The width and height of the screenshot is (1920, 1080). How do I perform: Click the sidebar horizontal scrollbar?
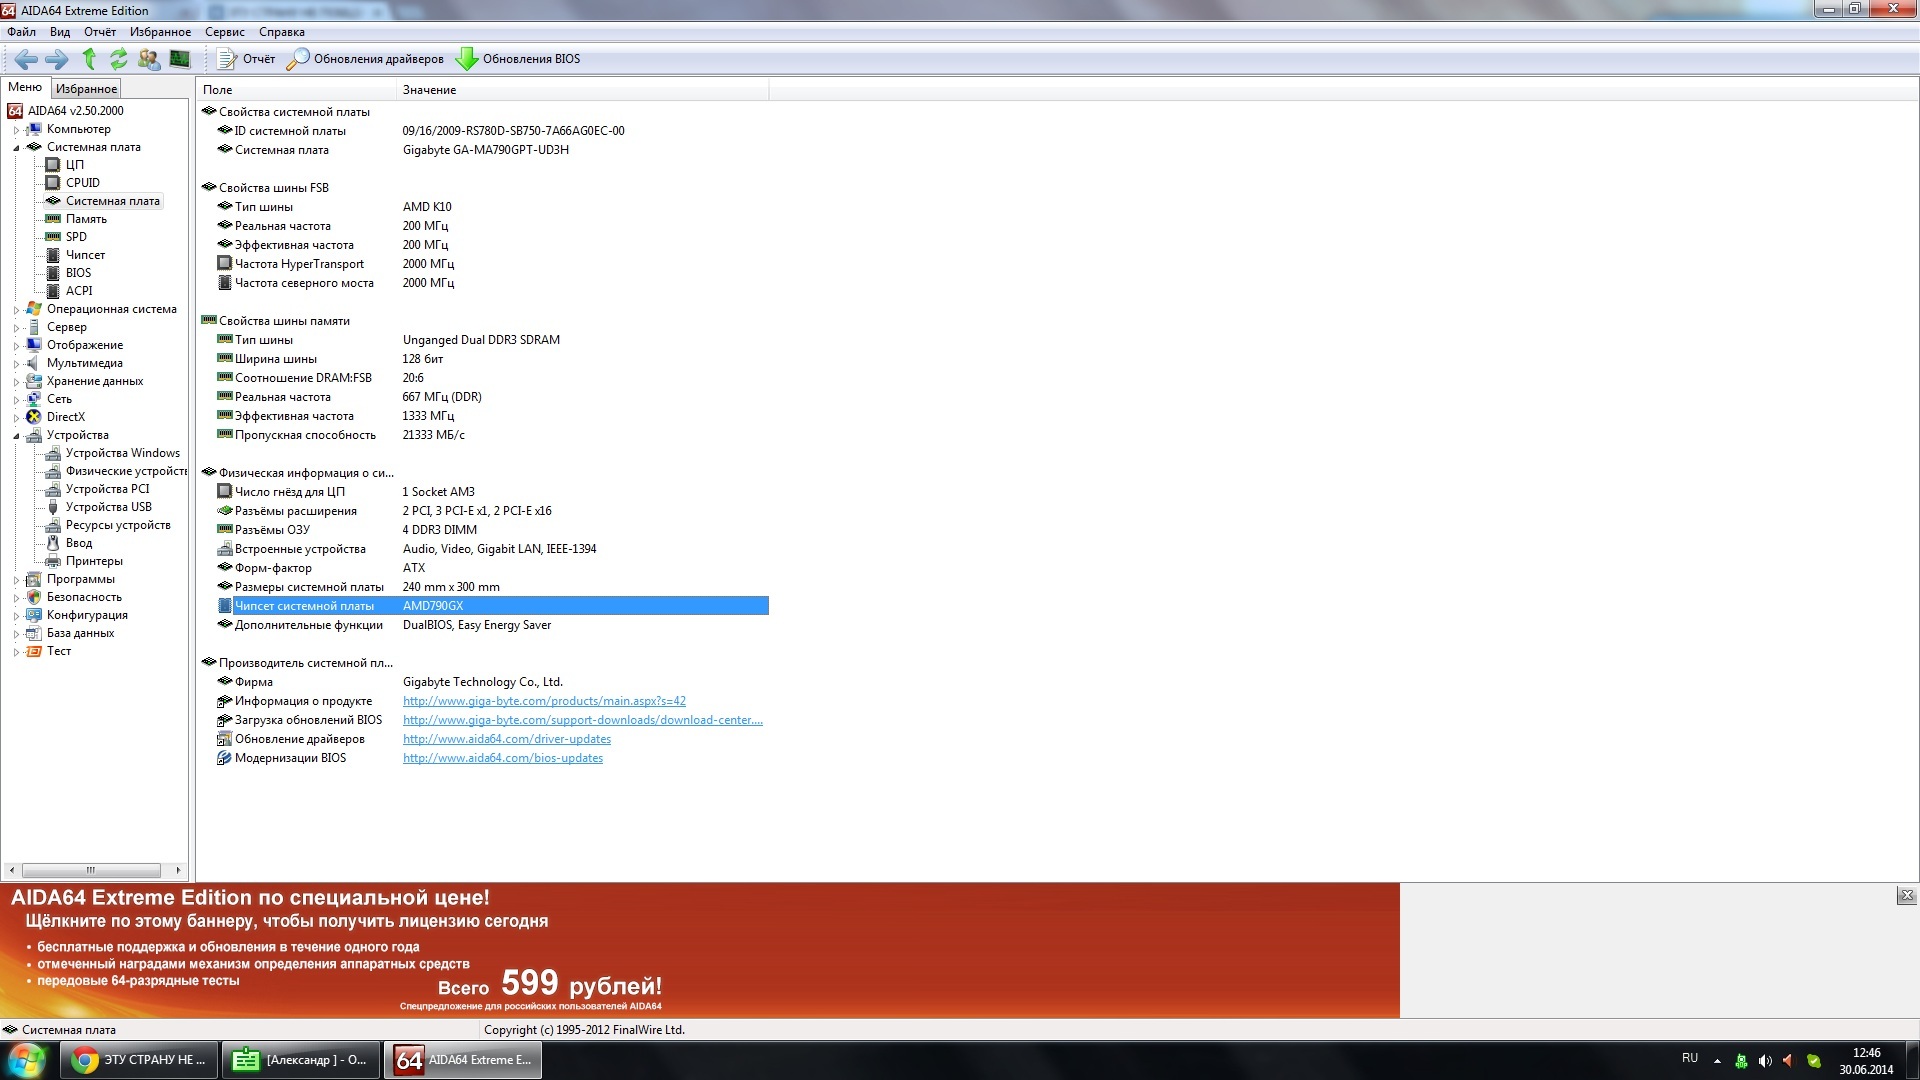91,870
